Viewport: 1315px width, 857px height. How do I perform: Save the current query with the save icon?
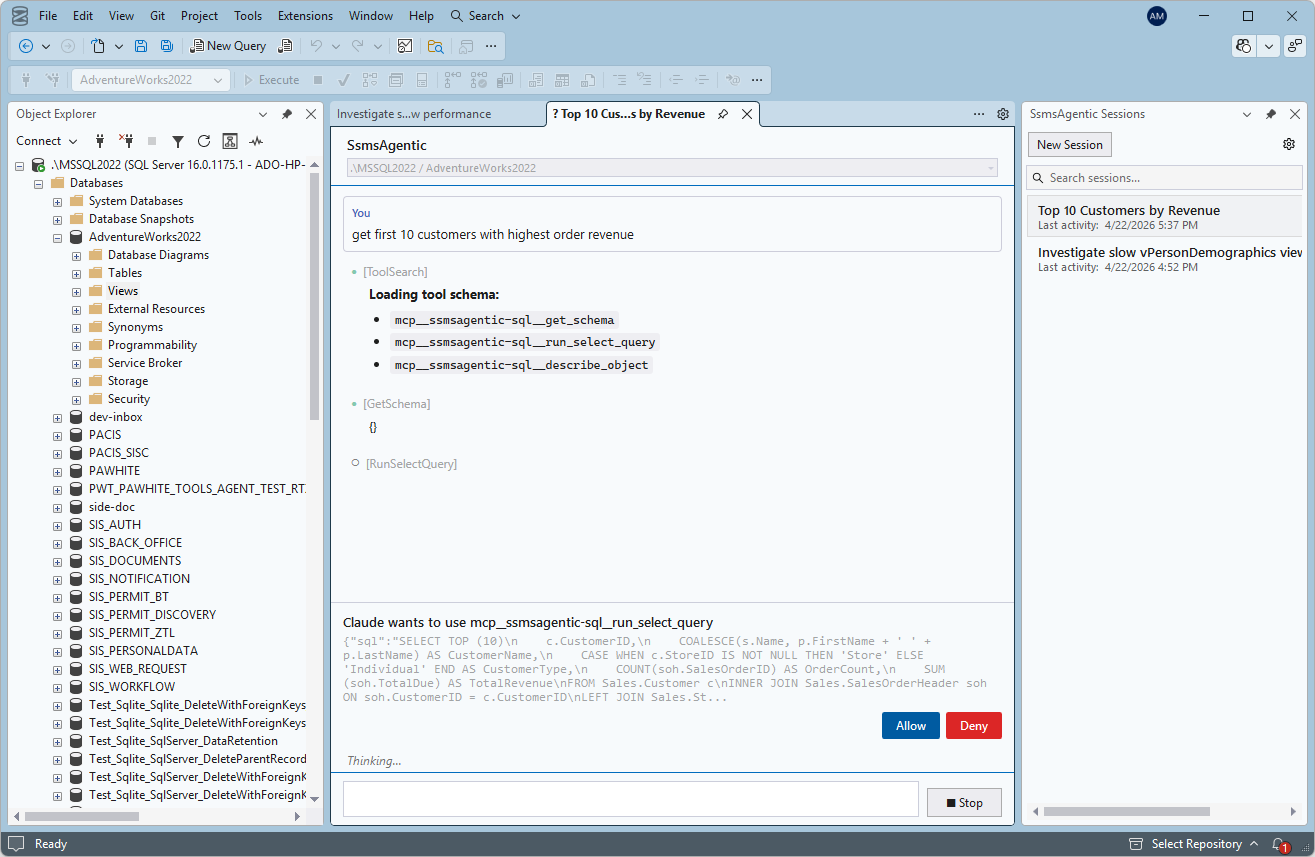[141, 46]
